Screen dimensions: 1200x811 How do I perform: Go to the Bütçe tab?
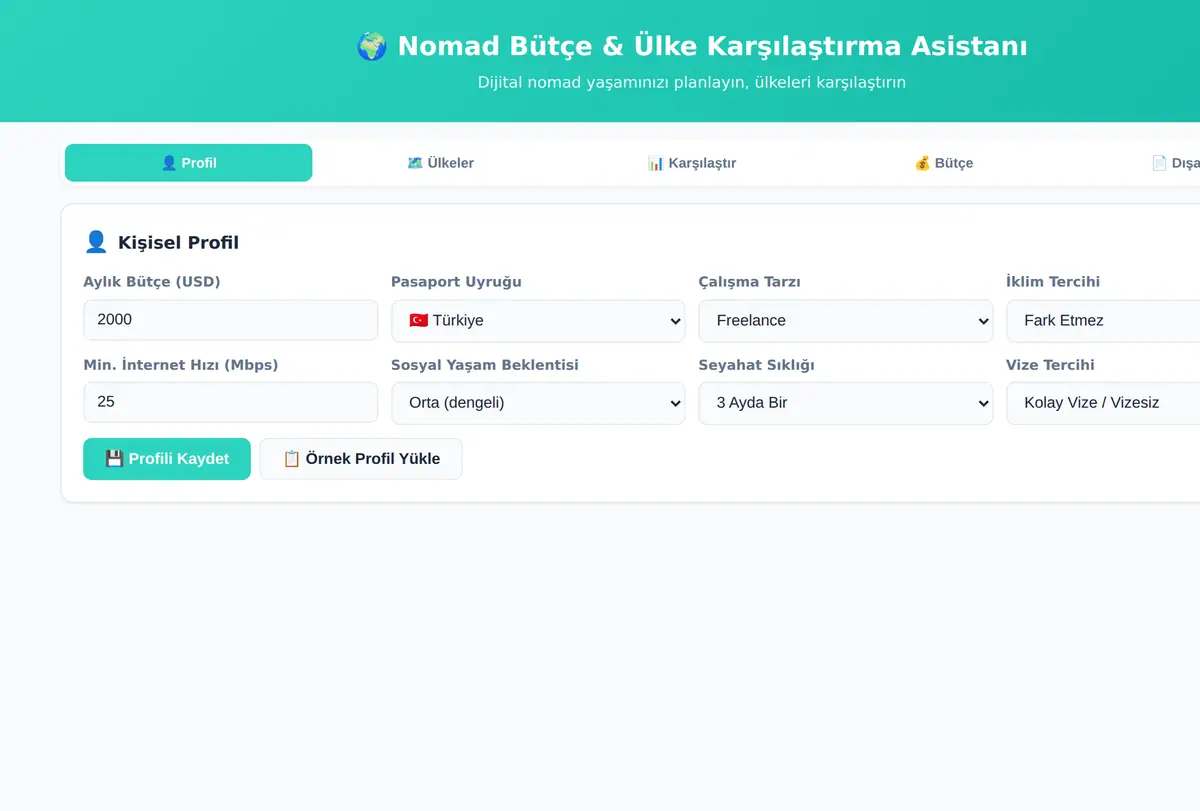(x=943, y=163)
